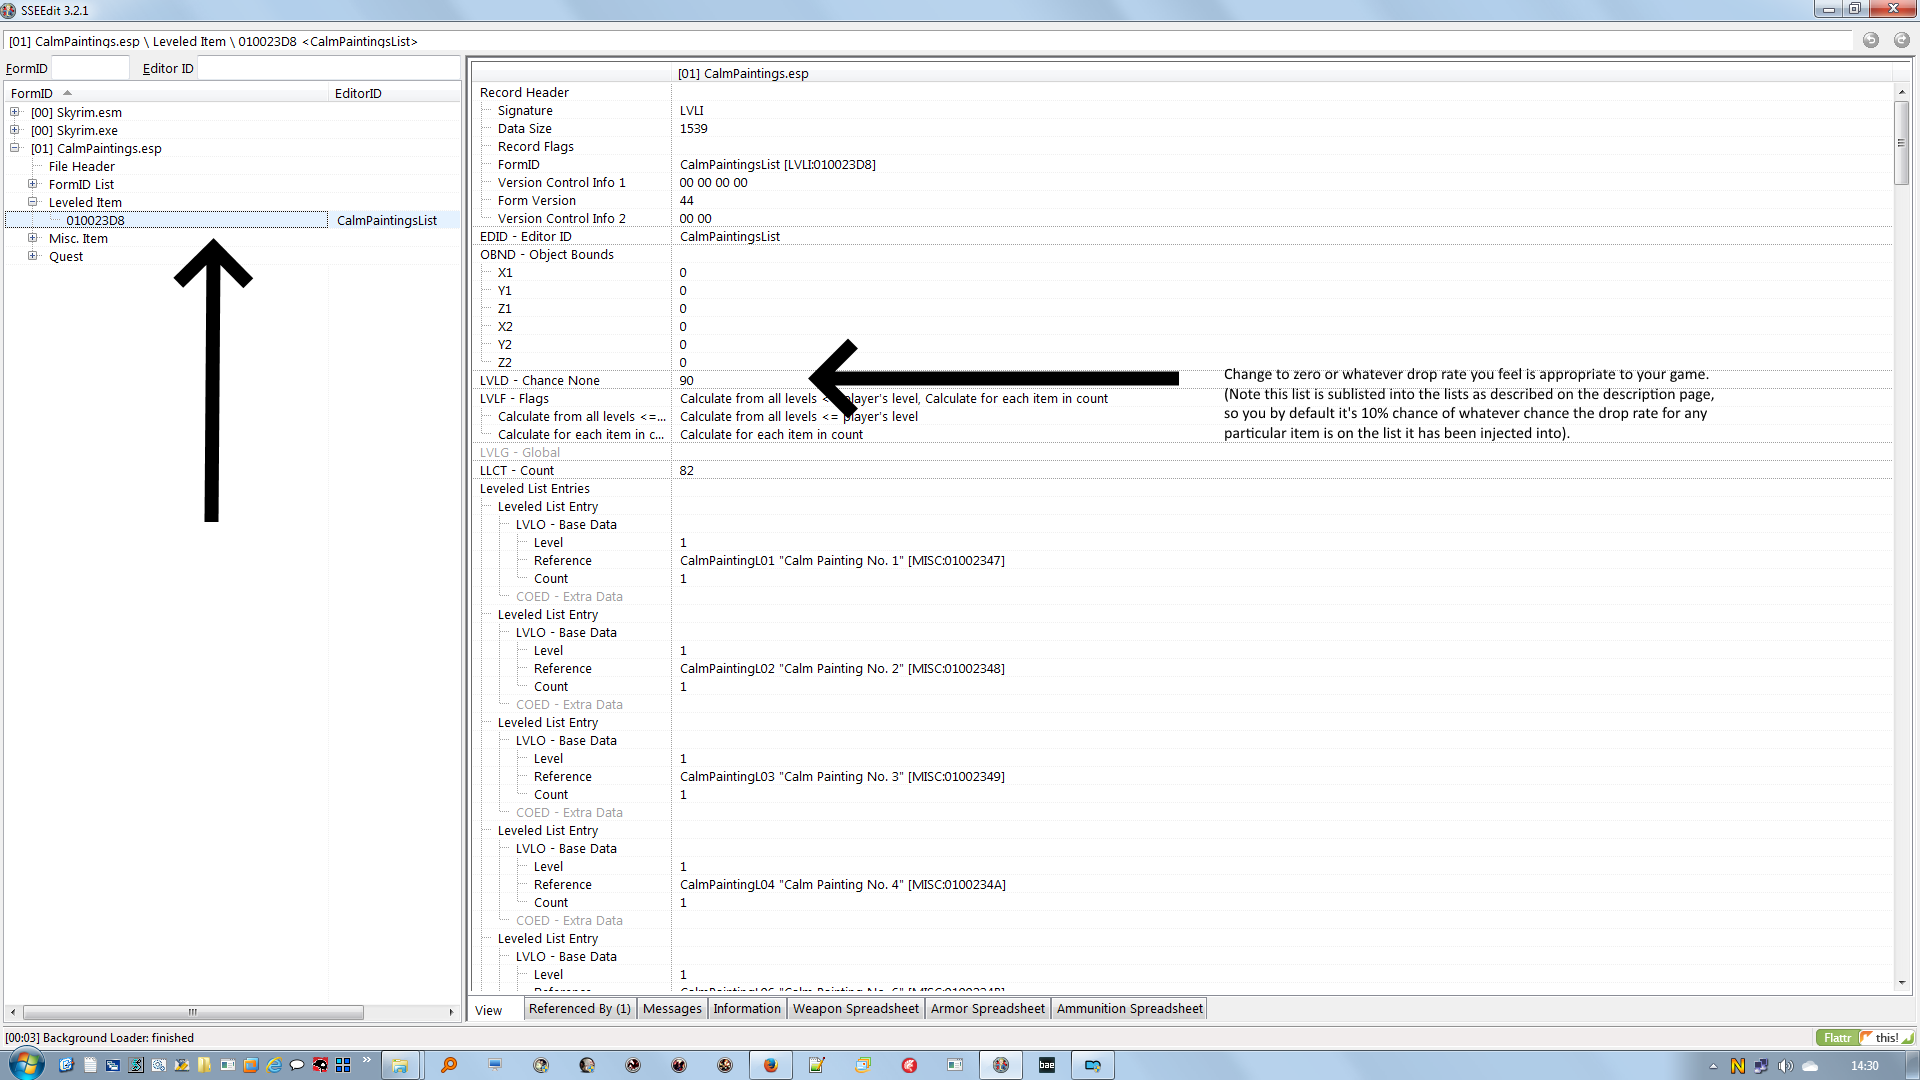Expand the [00] Skyrim.exe node
This screenshot has height=1080, width=1920.
[15, 130]
